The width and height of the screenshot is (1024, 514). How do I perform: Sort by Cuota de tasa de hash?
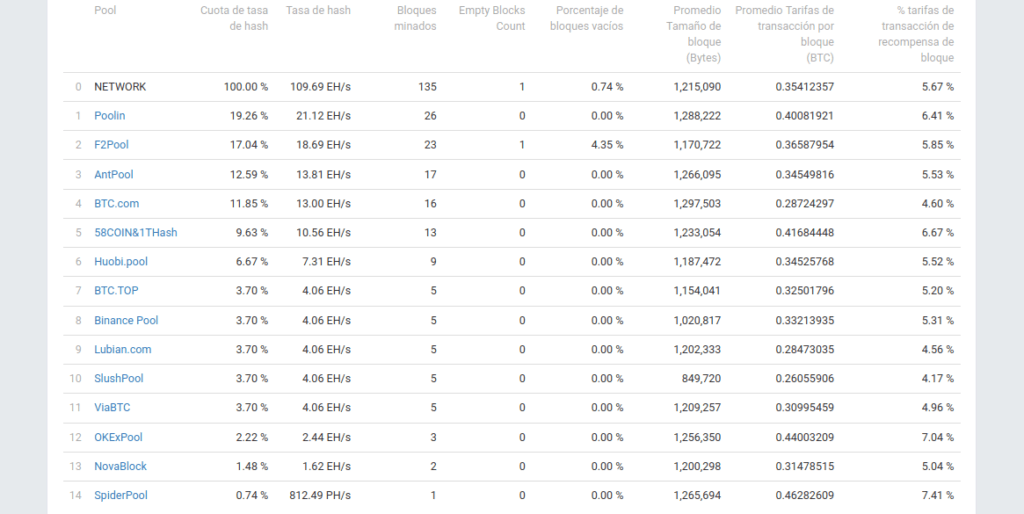click(x=234, y=18)
